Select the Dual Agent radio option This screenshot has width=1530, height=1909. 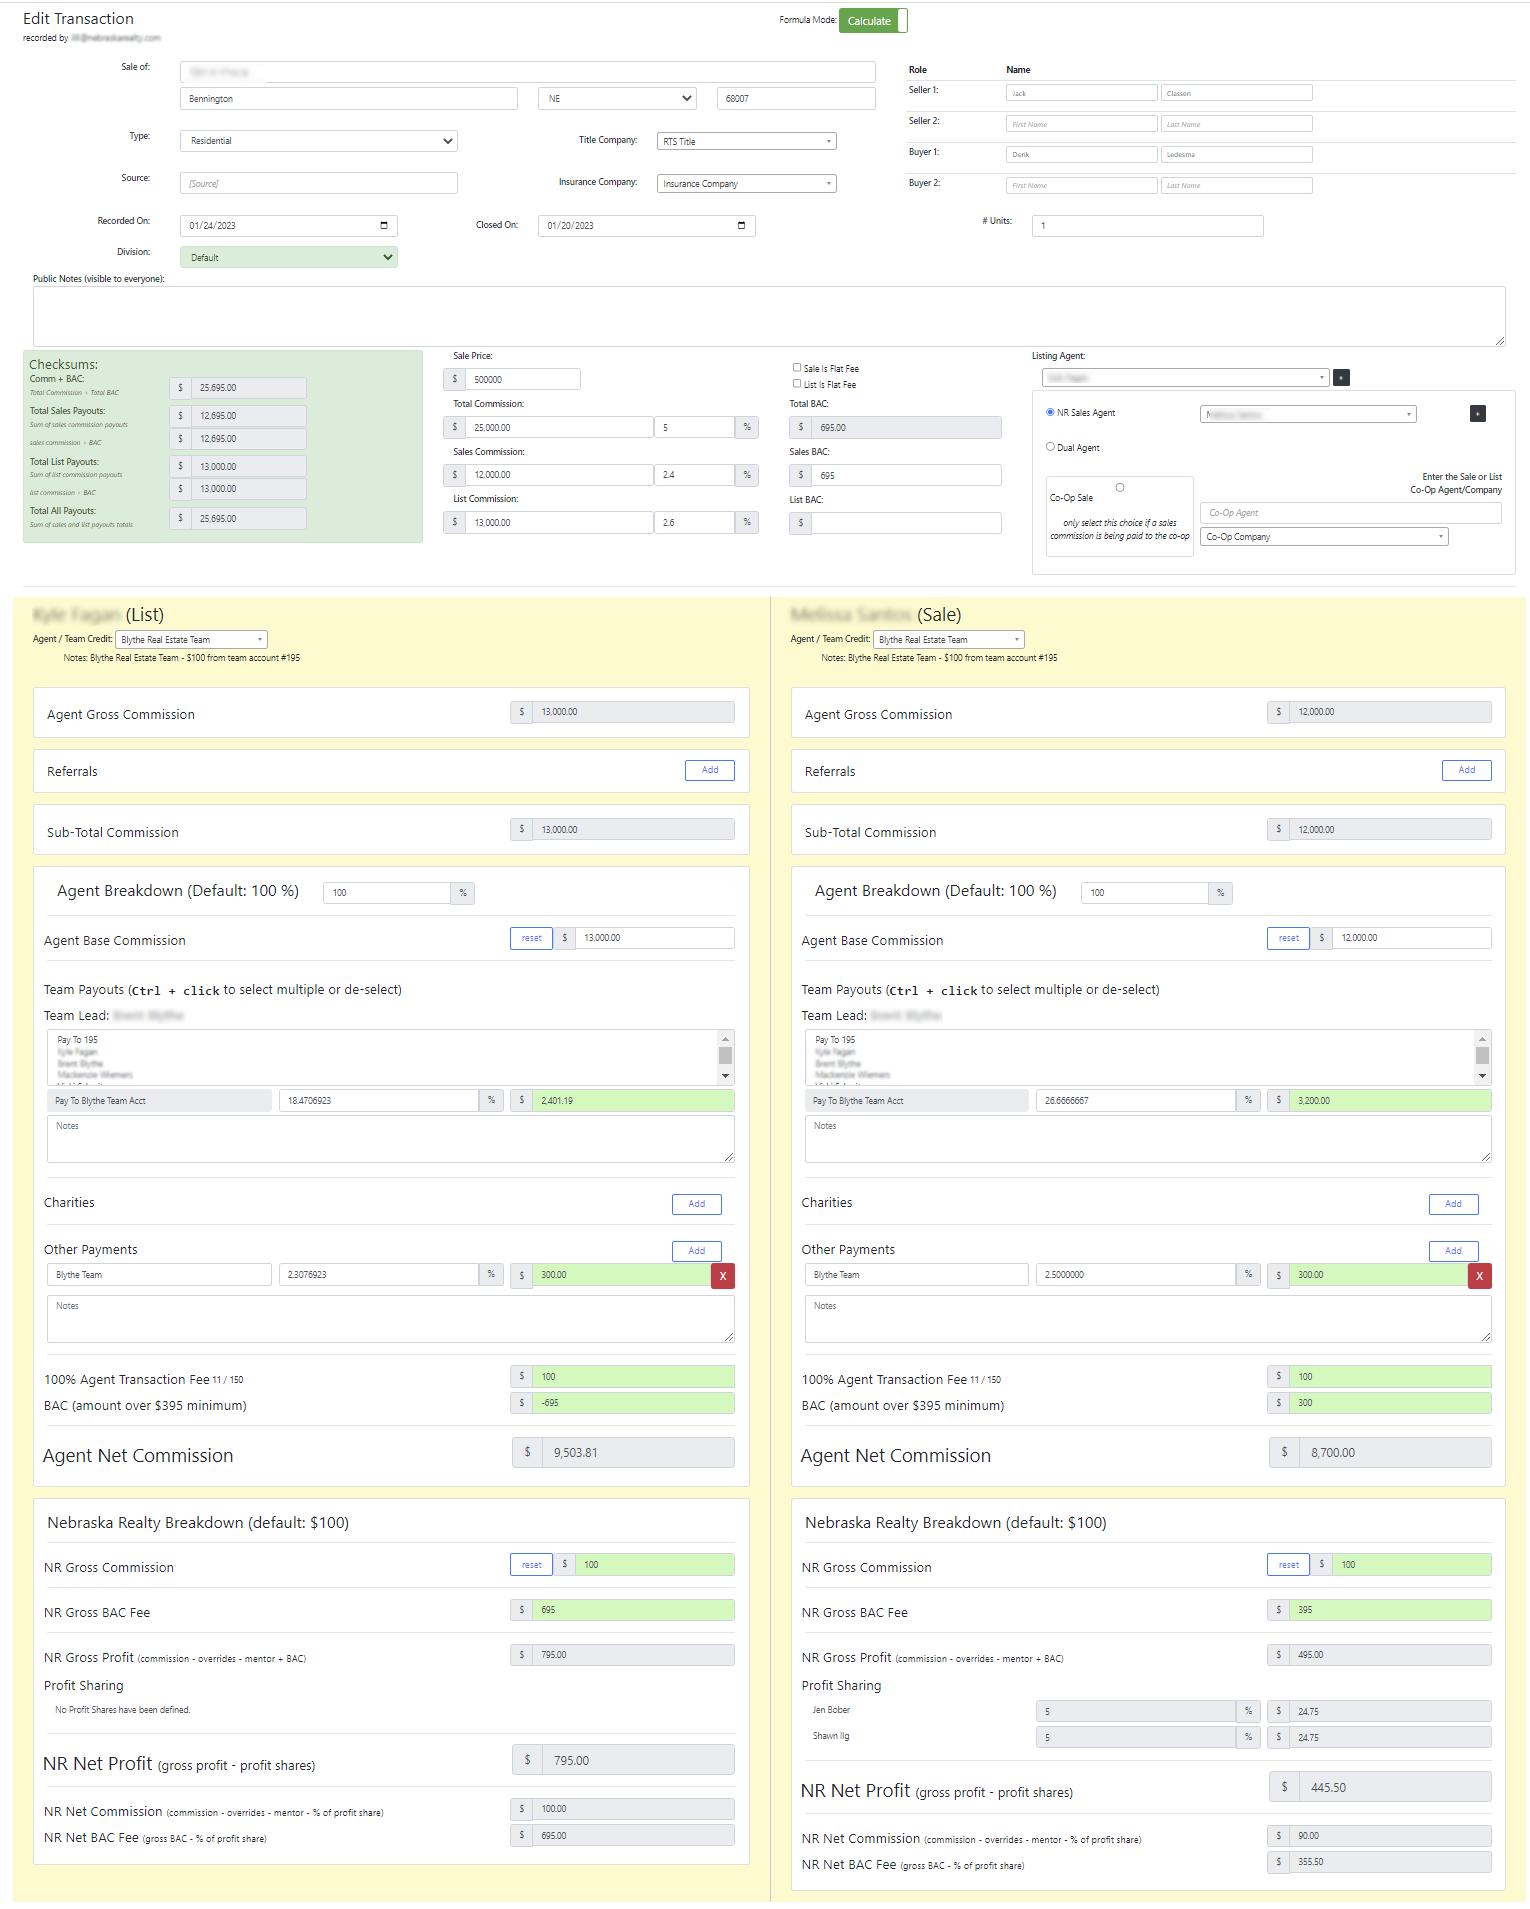tap(1050, 447)
